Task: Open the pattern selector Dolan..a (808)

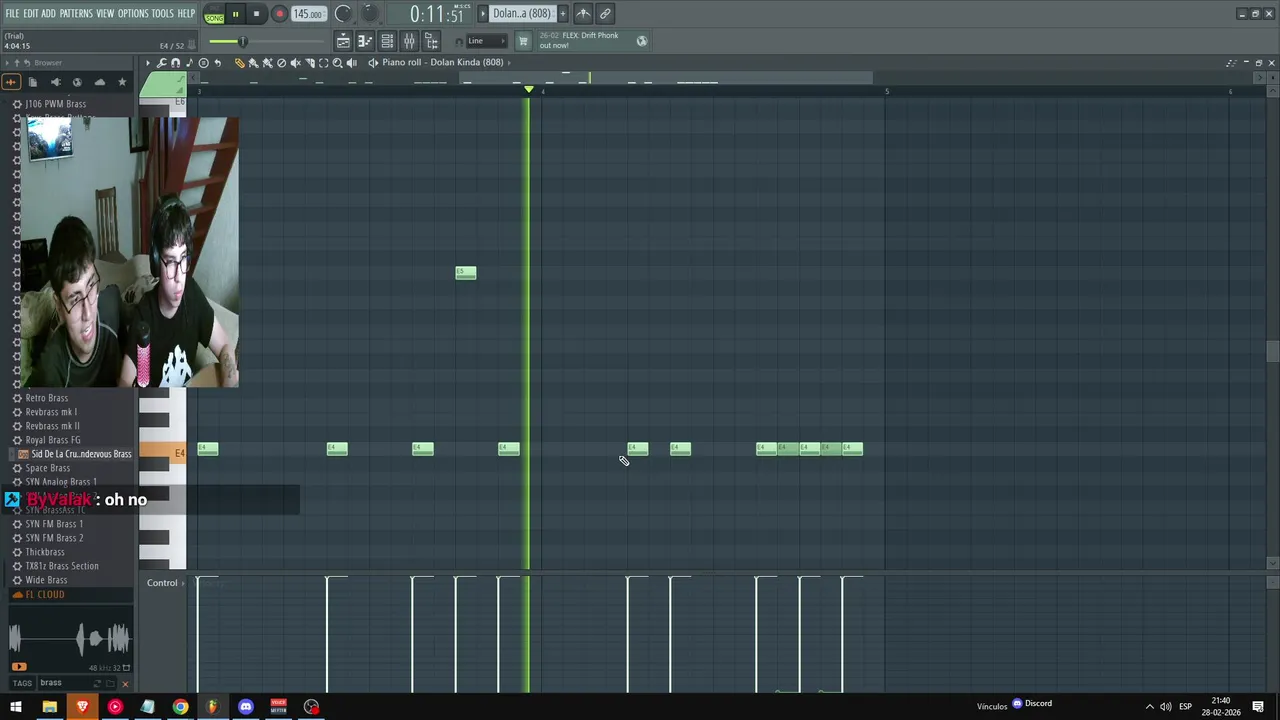Action: click(522, 13)
